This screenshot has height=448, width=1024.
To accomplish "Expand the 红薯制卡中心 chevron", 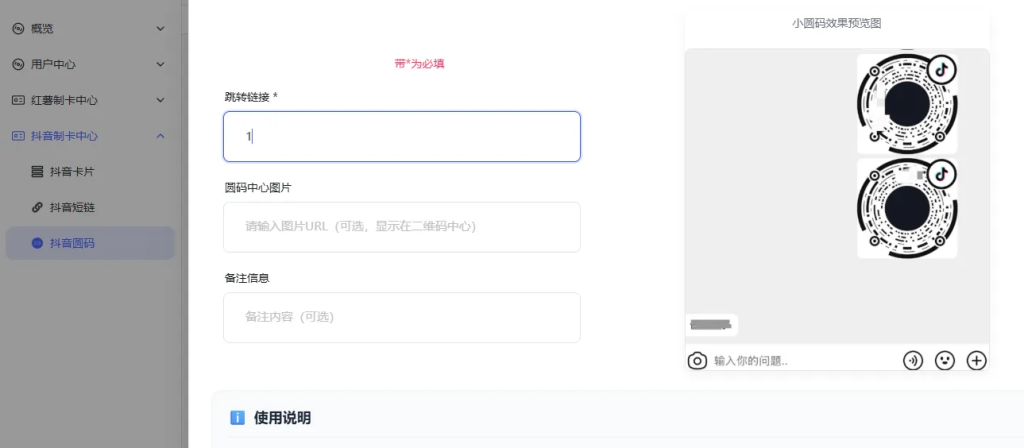I will click(x=161, y=100).
